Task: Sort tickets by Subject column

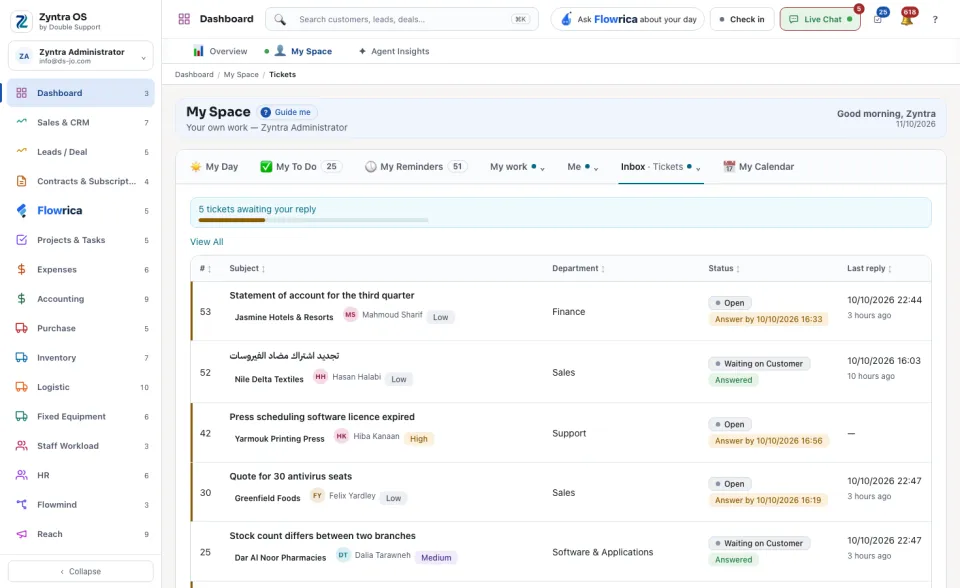Action: click(x=247, y=268)
